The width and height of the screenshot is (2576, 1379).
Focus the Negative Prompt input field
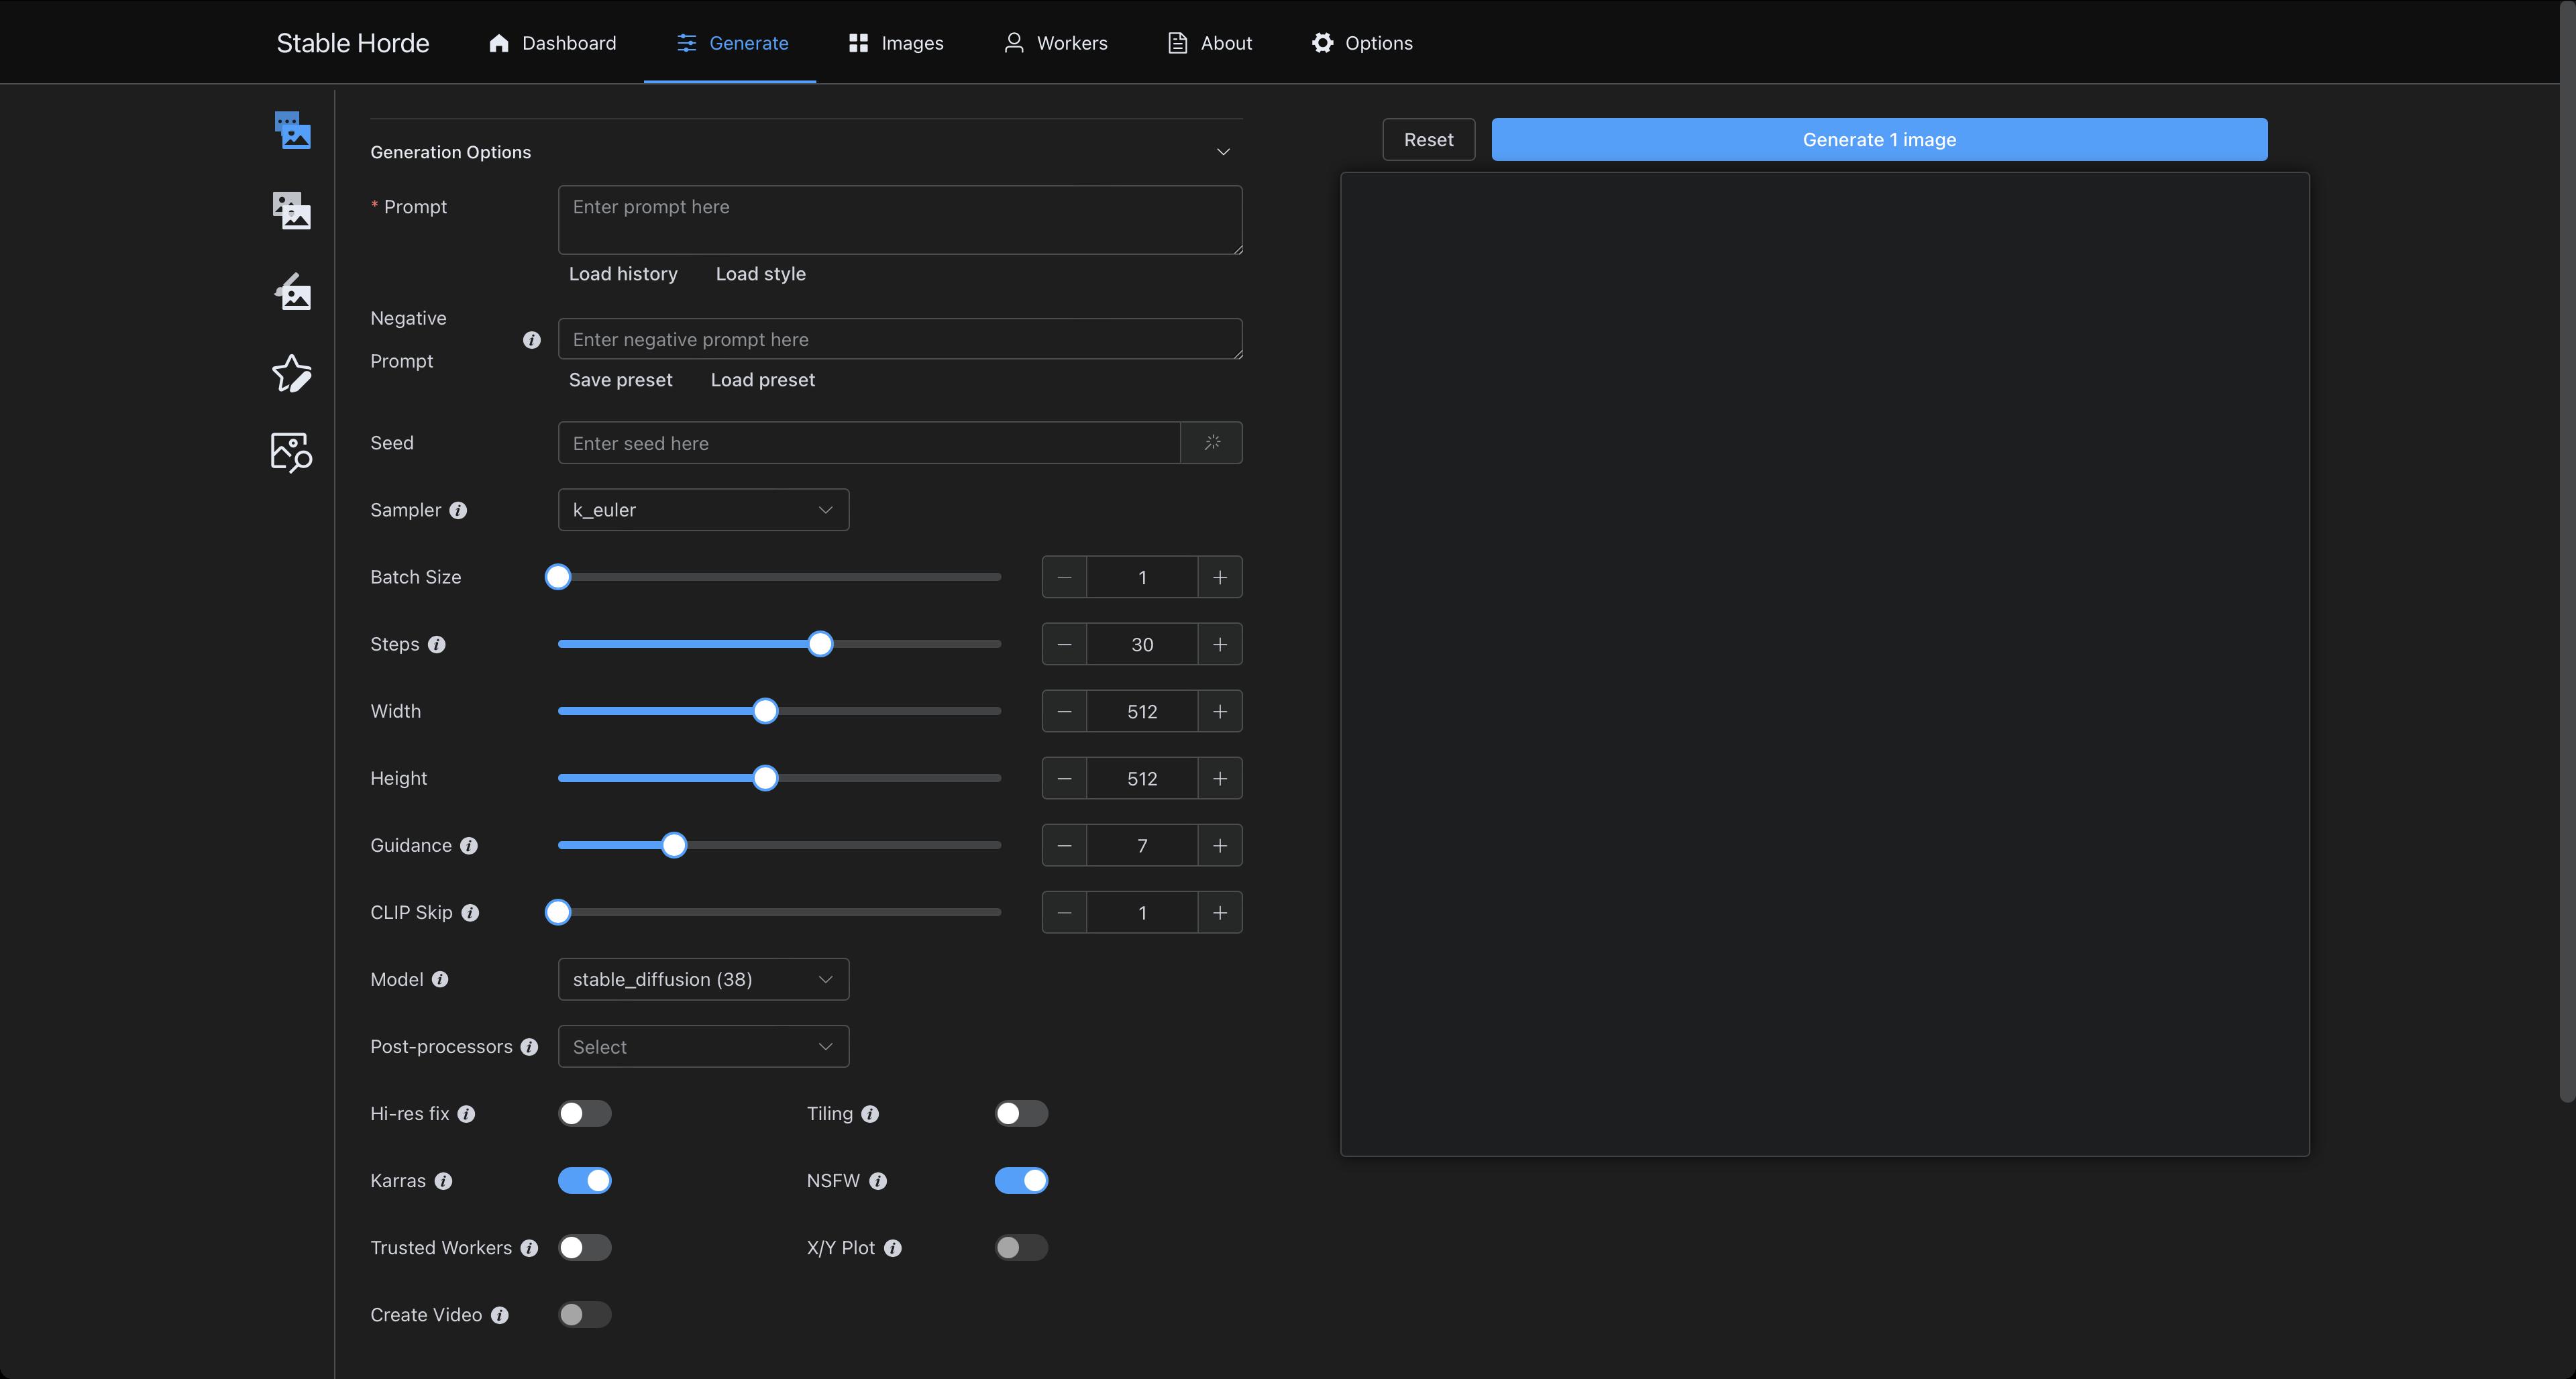pyautogui.click(x=900, y=339)
